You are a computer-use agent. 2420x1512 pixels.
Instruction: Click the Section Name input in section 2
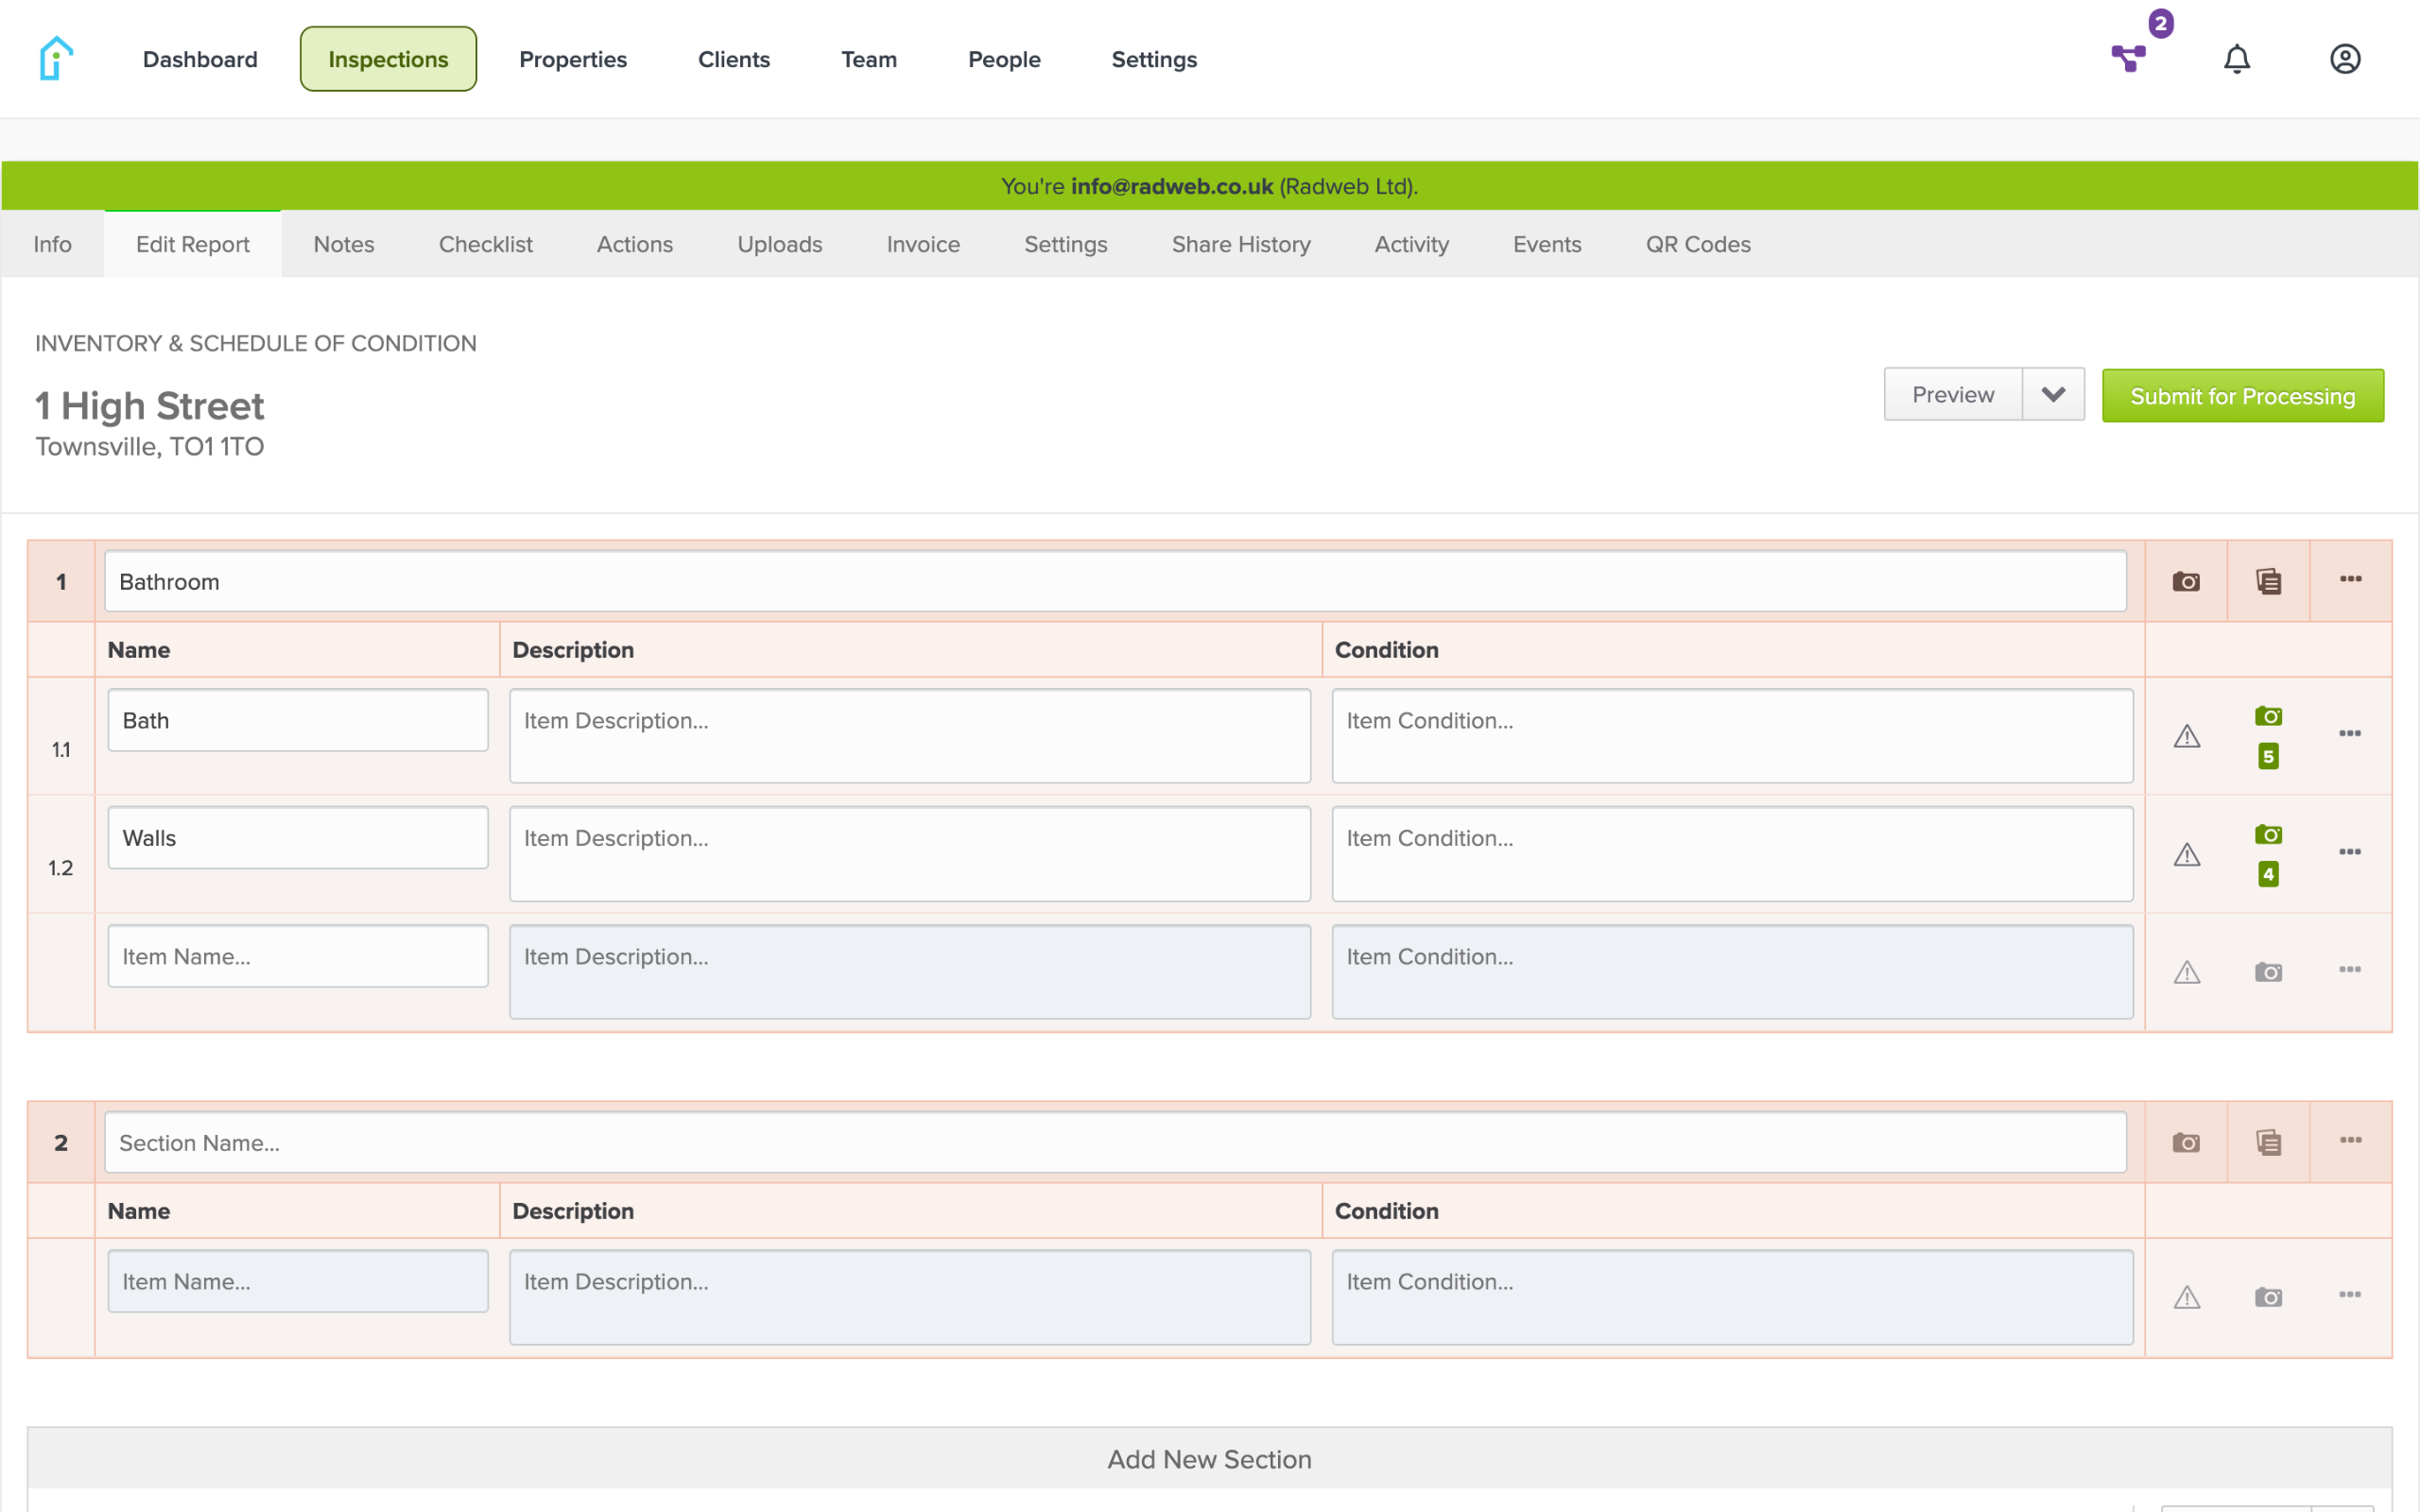click(1114, 1142)
